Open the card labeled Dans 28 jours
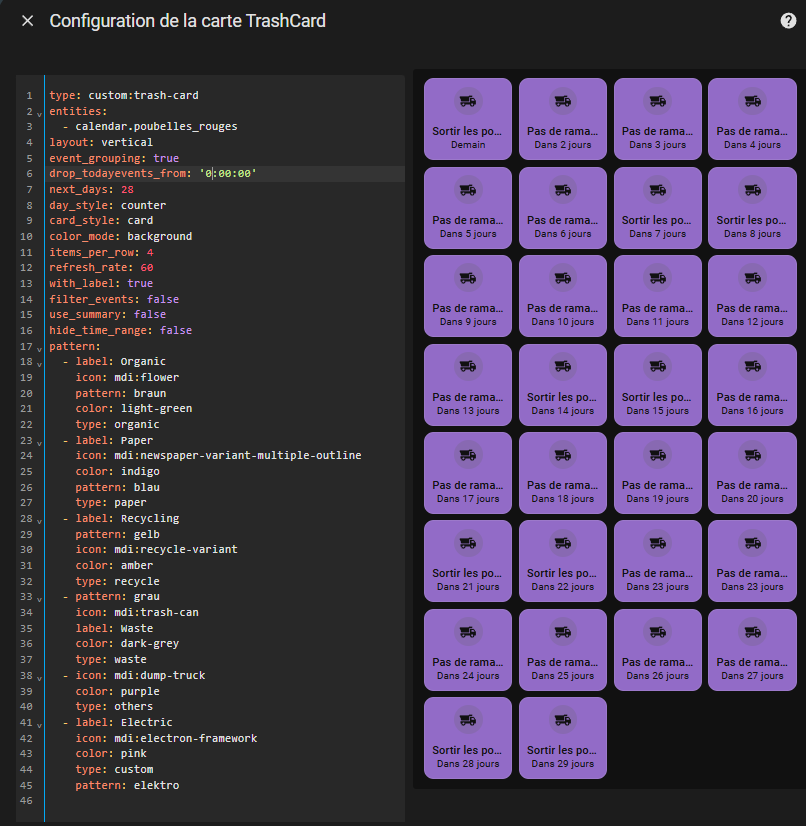 pyautogui.click(x=468, y=738)
